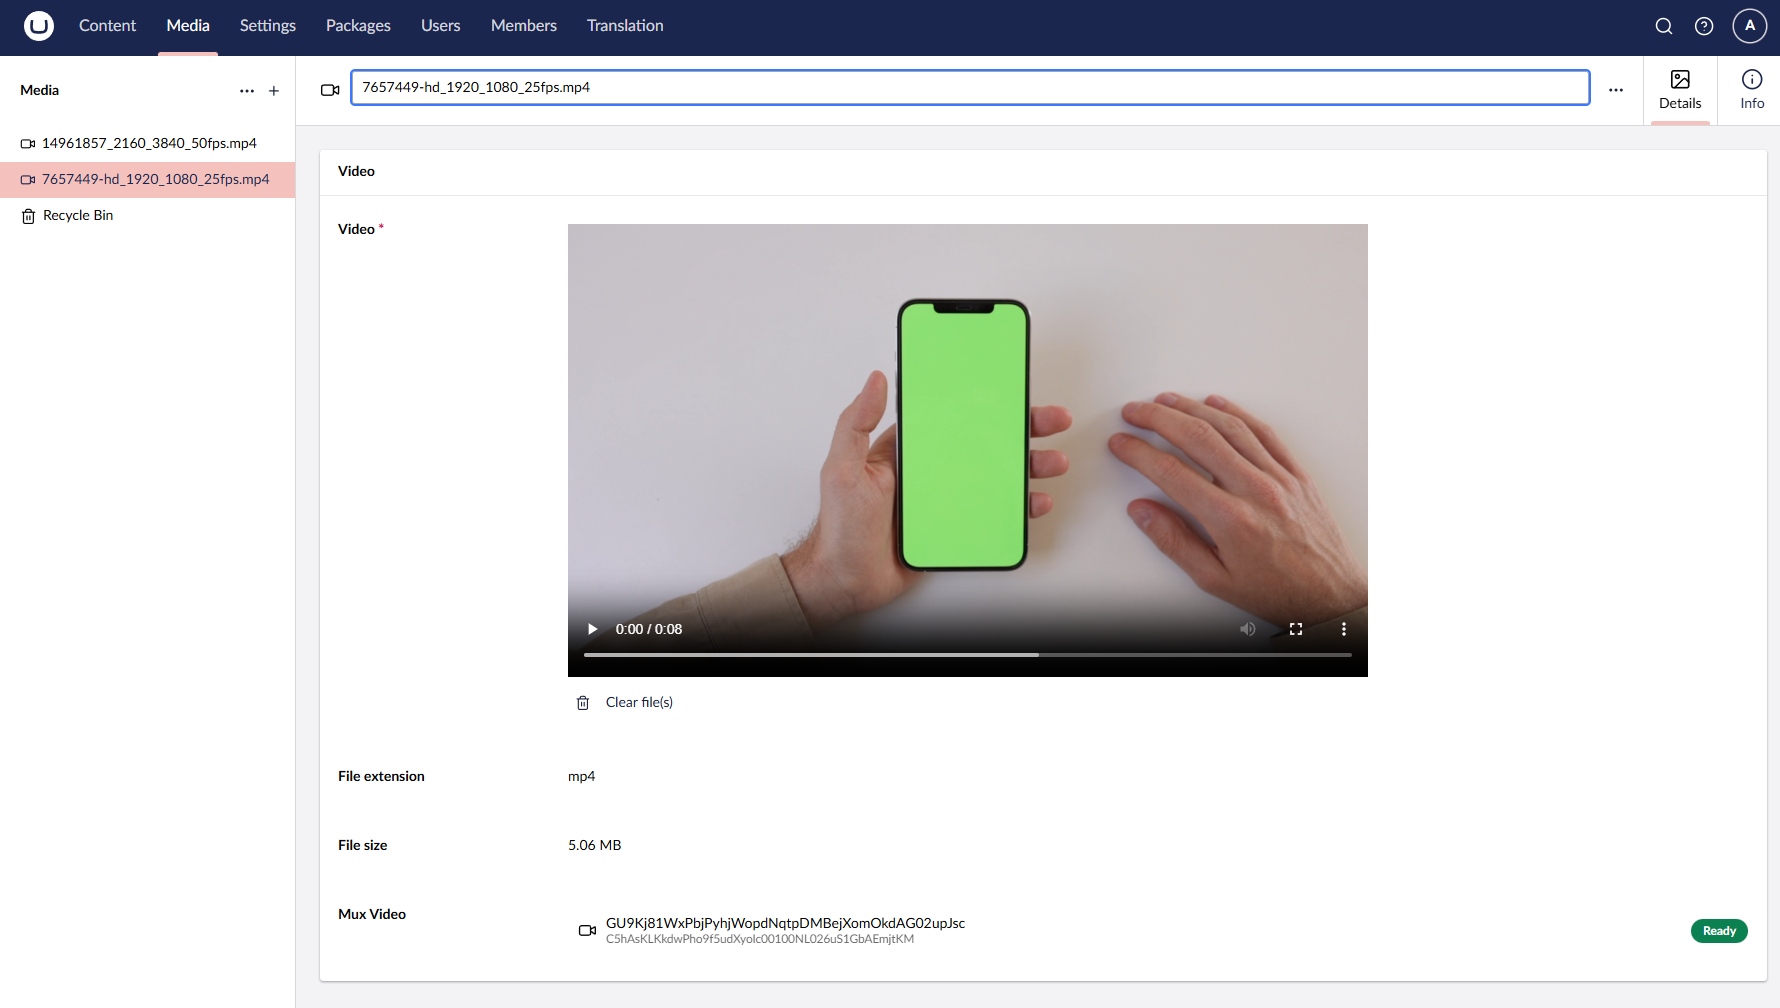The height and width of the screenshot is (1008, 1780).
Task: Open the Media sidebar actions menu
Action: [x=247, y=90]
